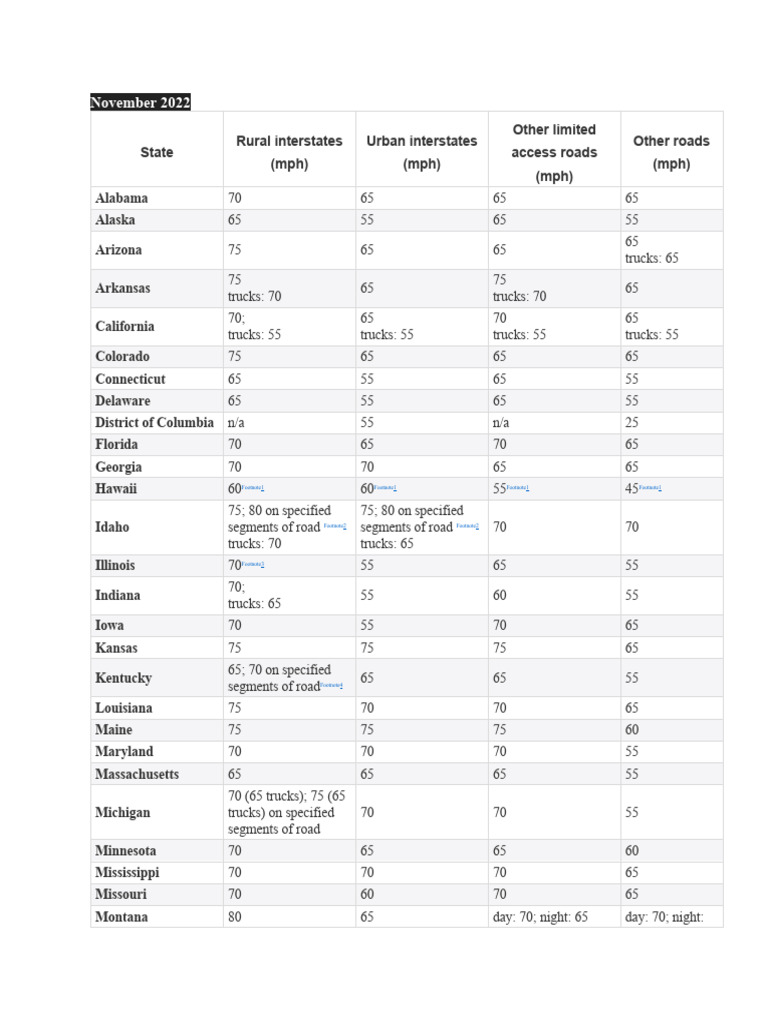Open Hawaii urban interstates footnote link
The width and height of the screenshot is (768, 1024).
point(386,488)
